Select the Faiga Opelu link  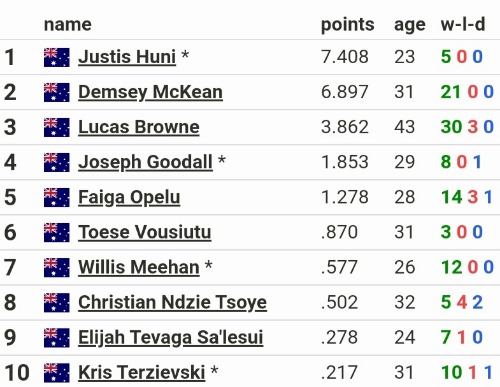[129, 197]
